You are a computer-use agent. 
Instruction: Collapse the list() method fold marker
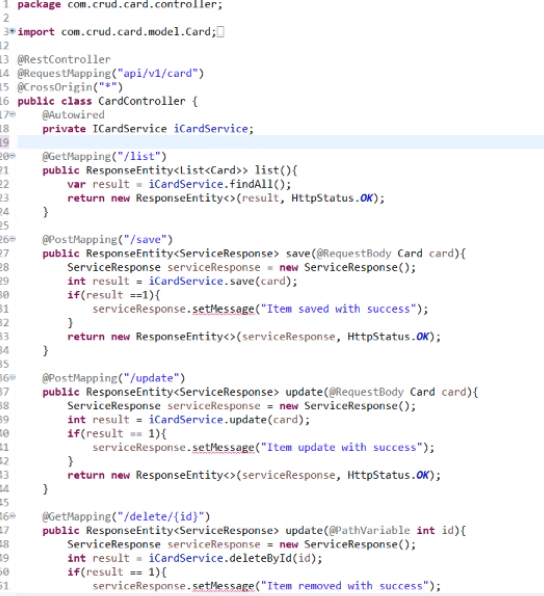click(13, 155)
